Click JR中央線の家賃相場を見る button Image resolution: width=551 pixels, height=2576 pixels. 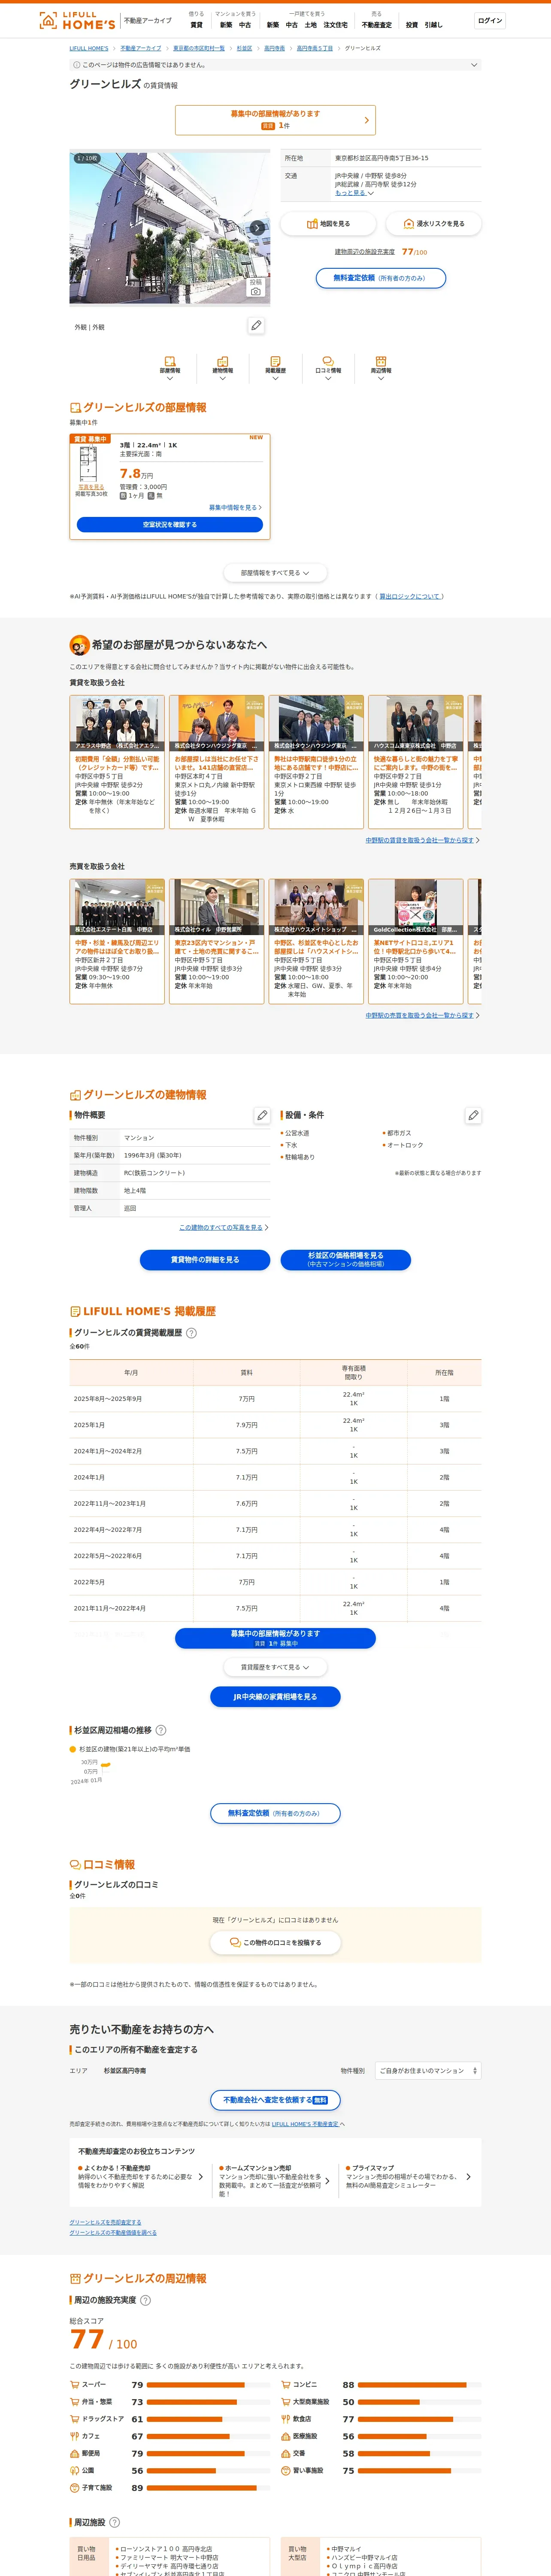pyautogui.click(x=275, y=1697)
